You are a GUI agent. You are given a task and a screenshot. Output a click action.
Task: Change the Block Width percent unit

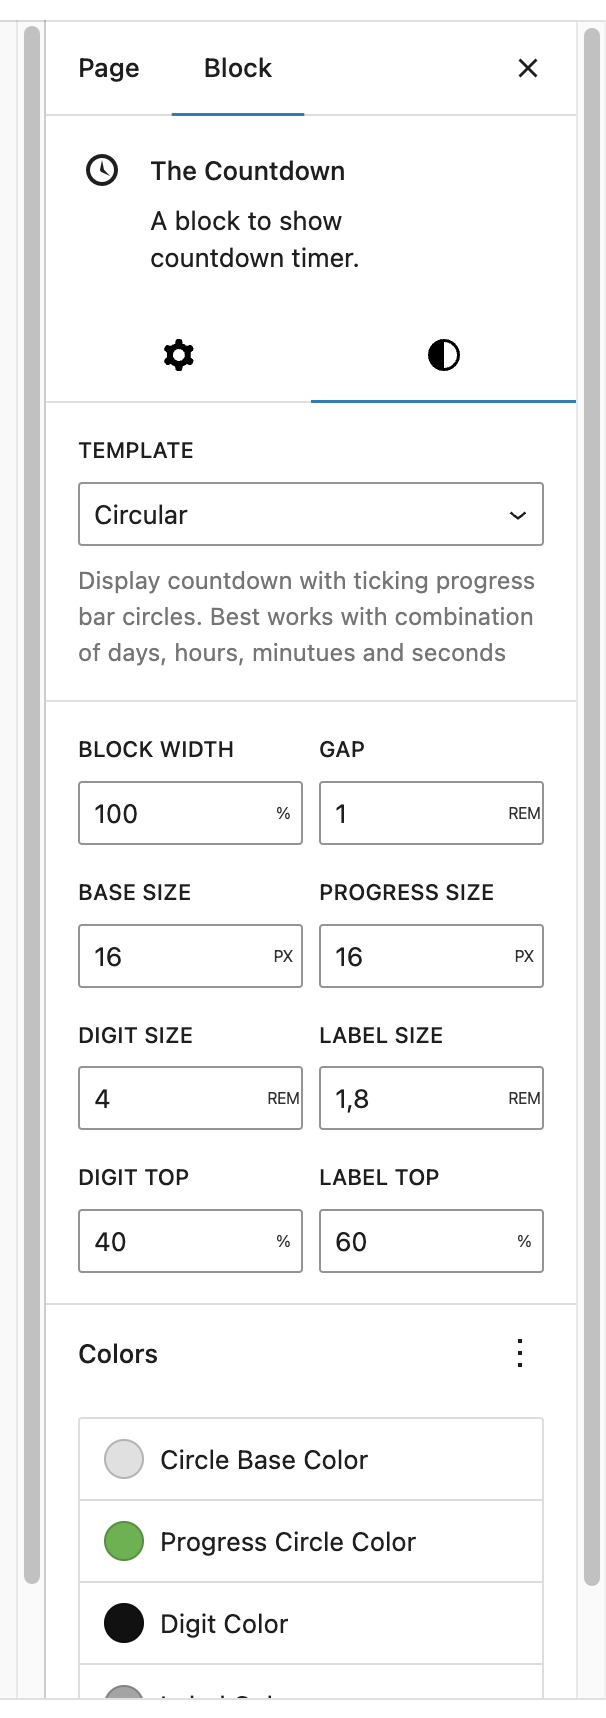pyautogui.click(x=283, y=813)
